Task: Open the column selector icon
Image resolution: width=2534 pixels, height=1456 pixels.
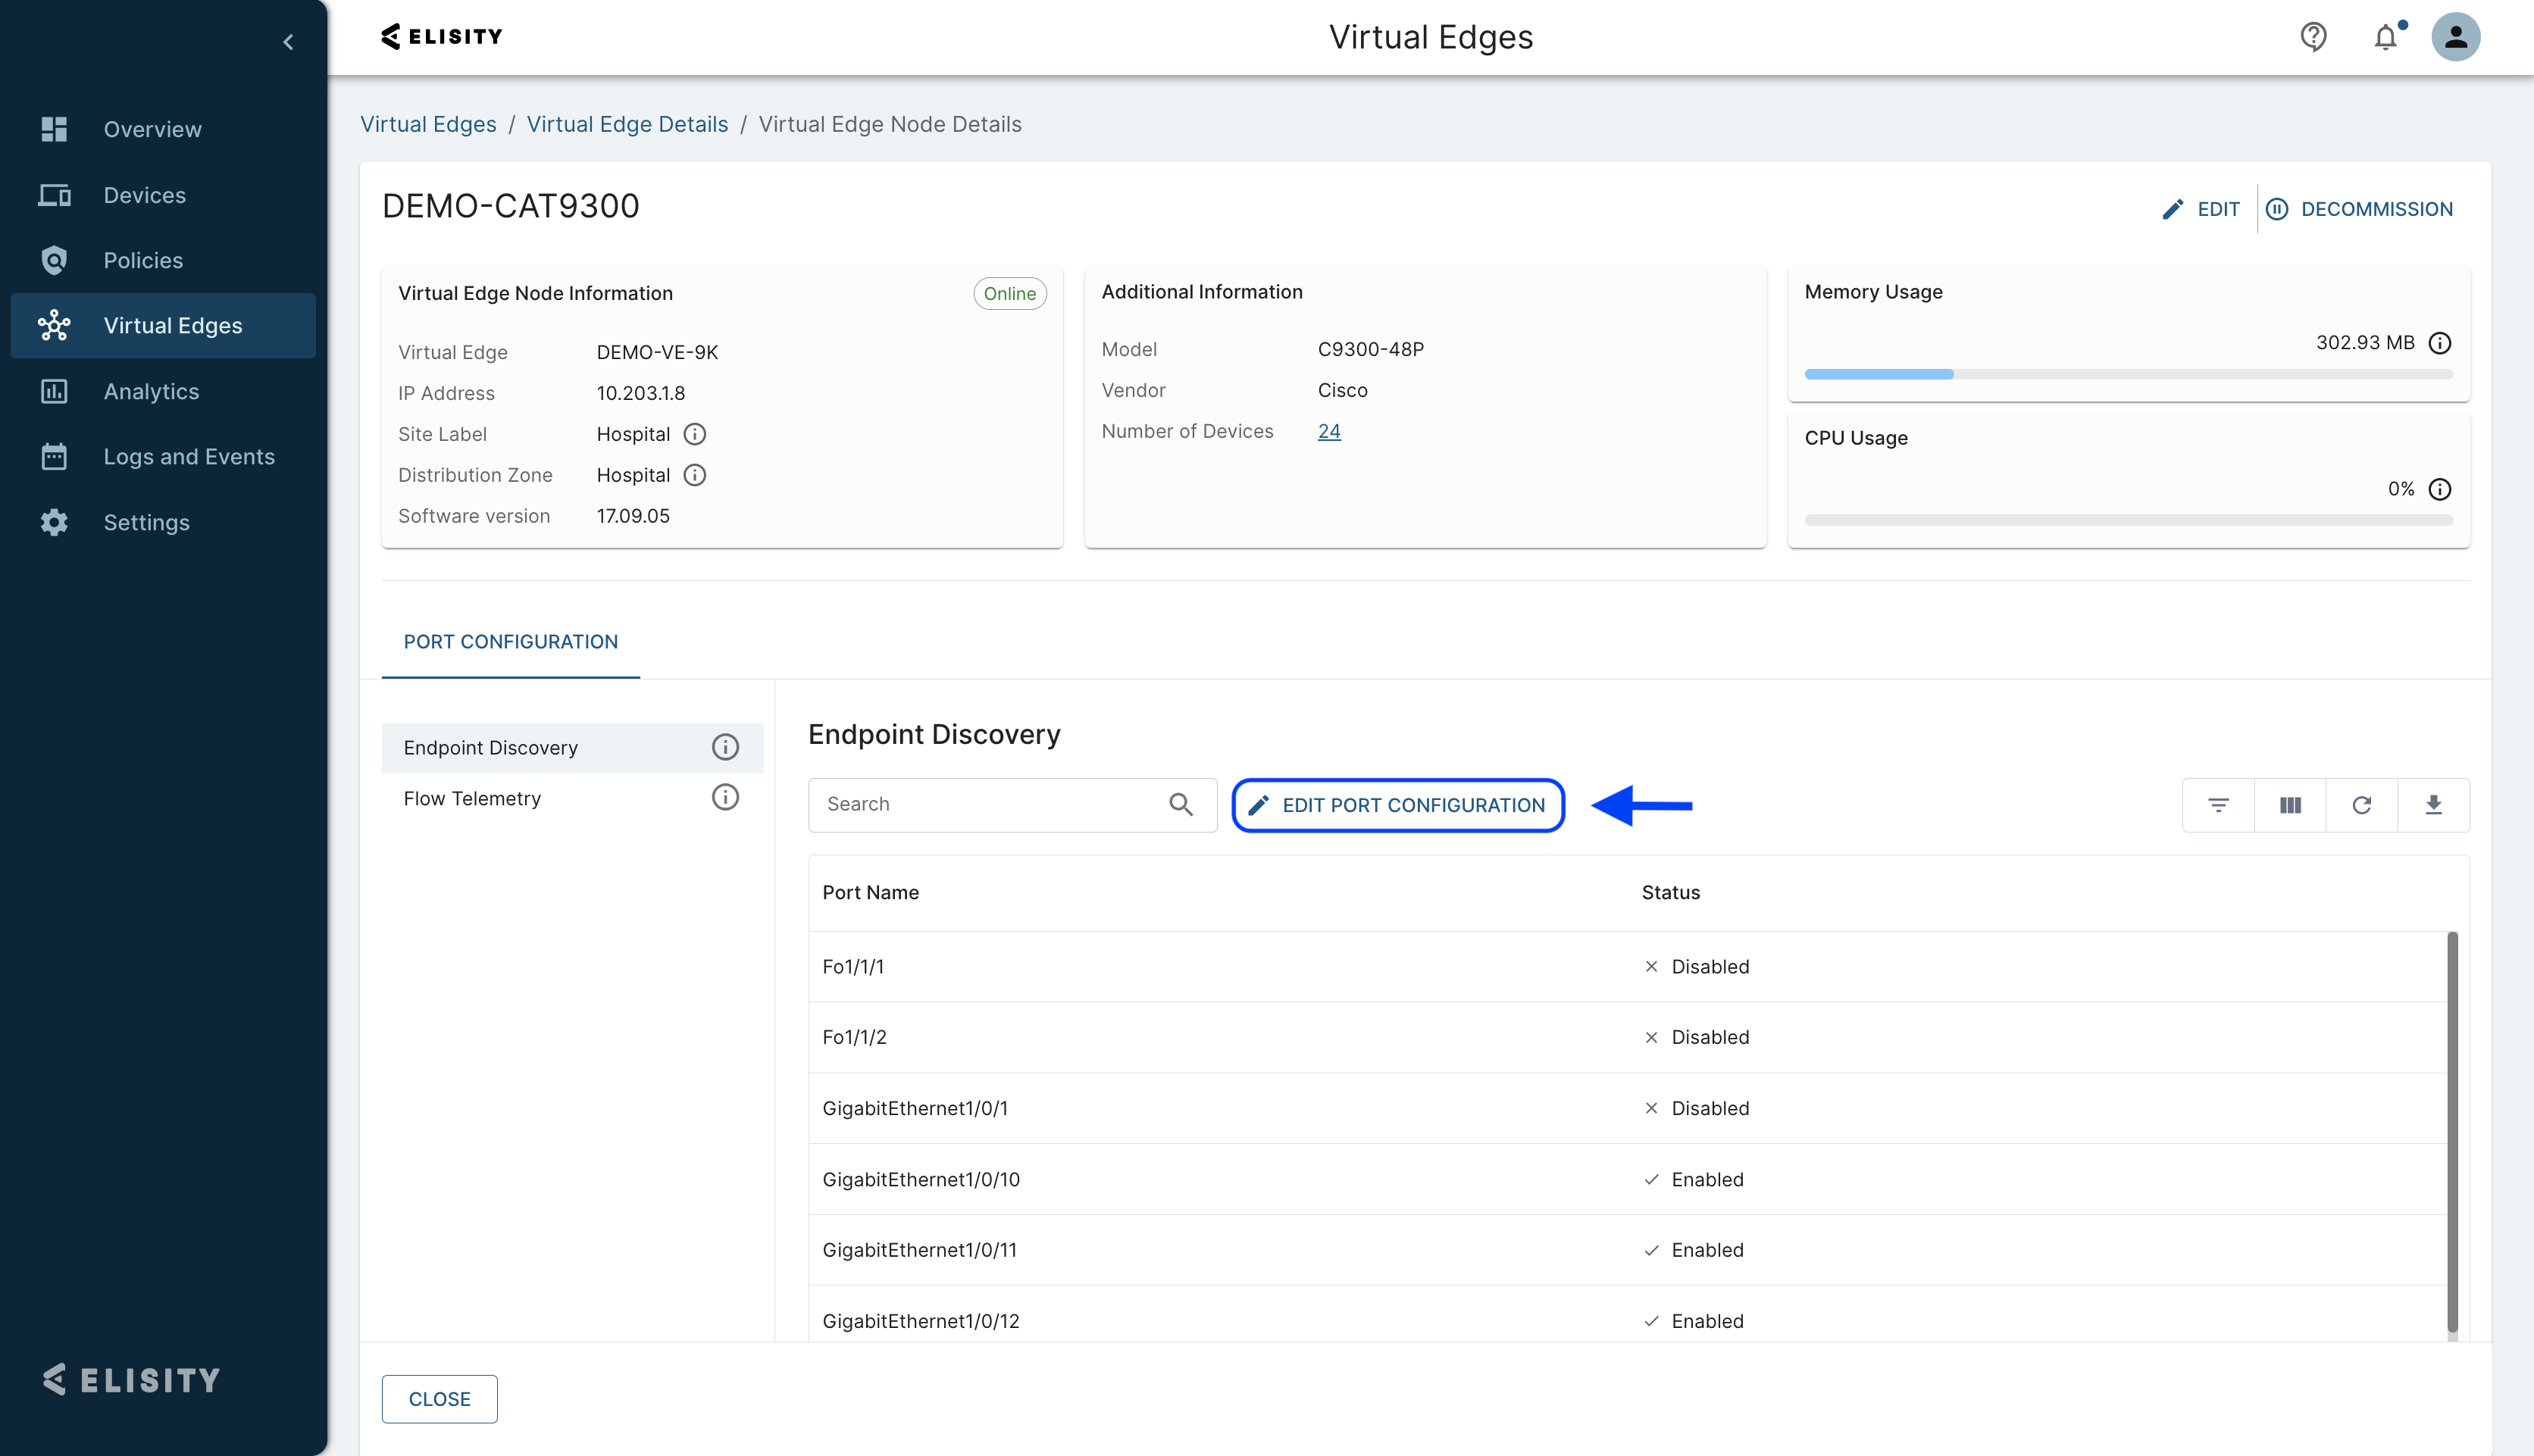Action: click(2290, 805)
